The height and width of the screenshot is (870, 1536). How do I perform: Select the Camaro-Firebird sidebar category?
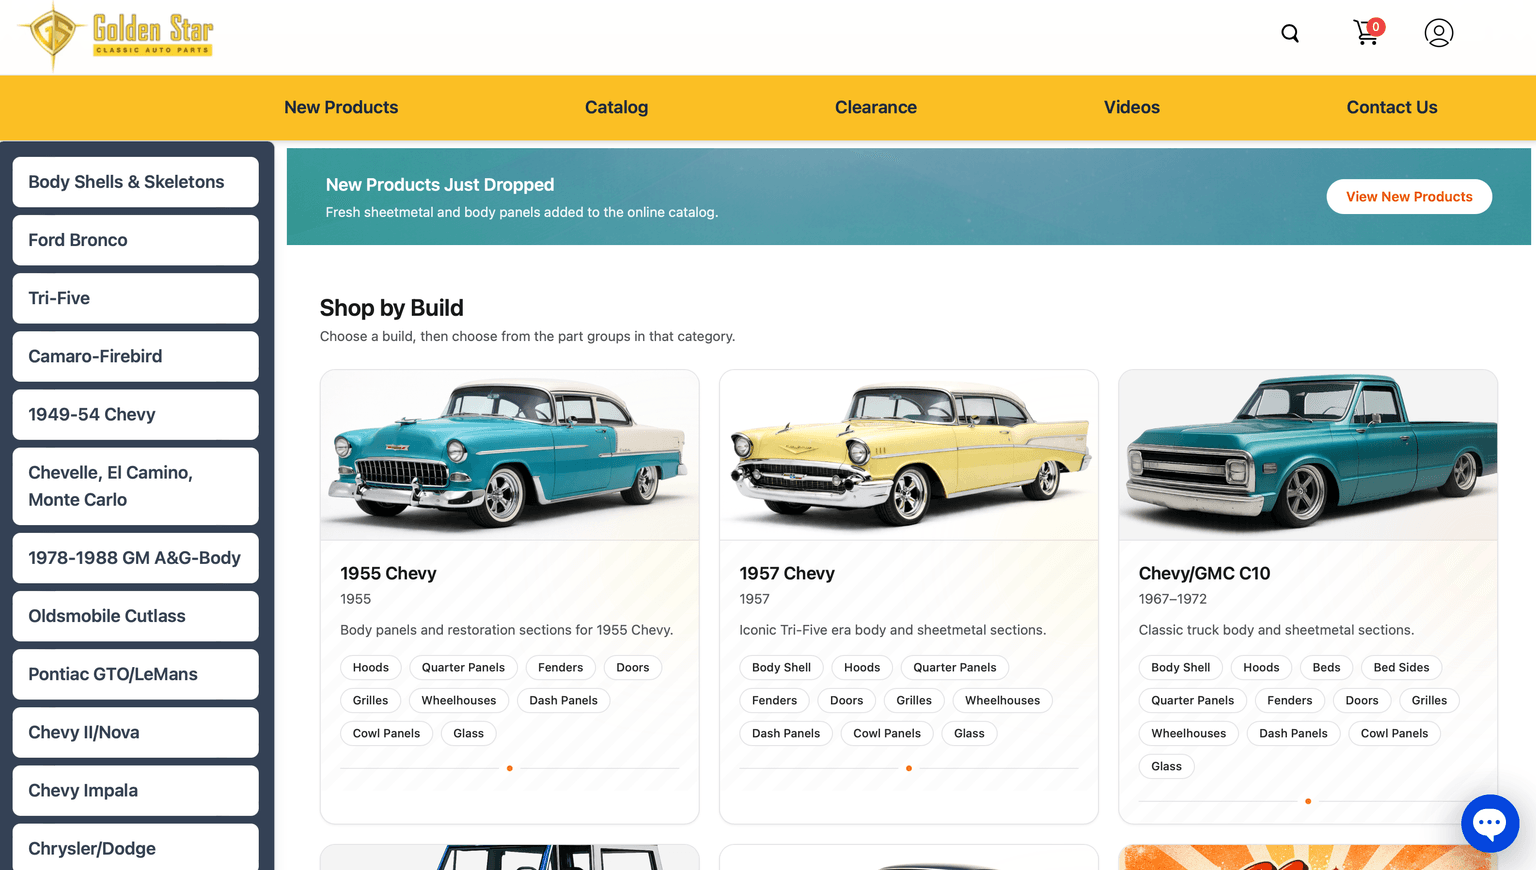(135, 356)
